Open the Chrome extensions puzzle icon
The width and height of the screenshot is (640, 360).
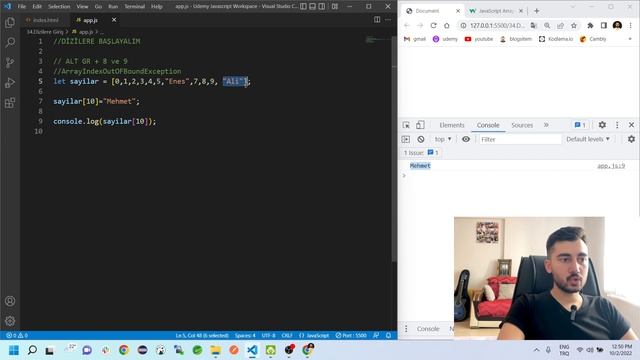pos(590,25)
